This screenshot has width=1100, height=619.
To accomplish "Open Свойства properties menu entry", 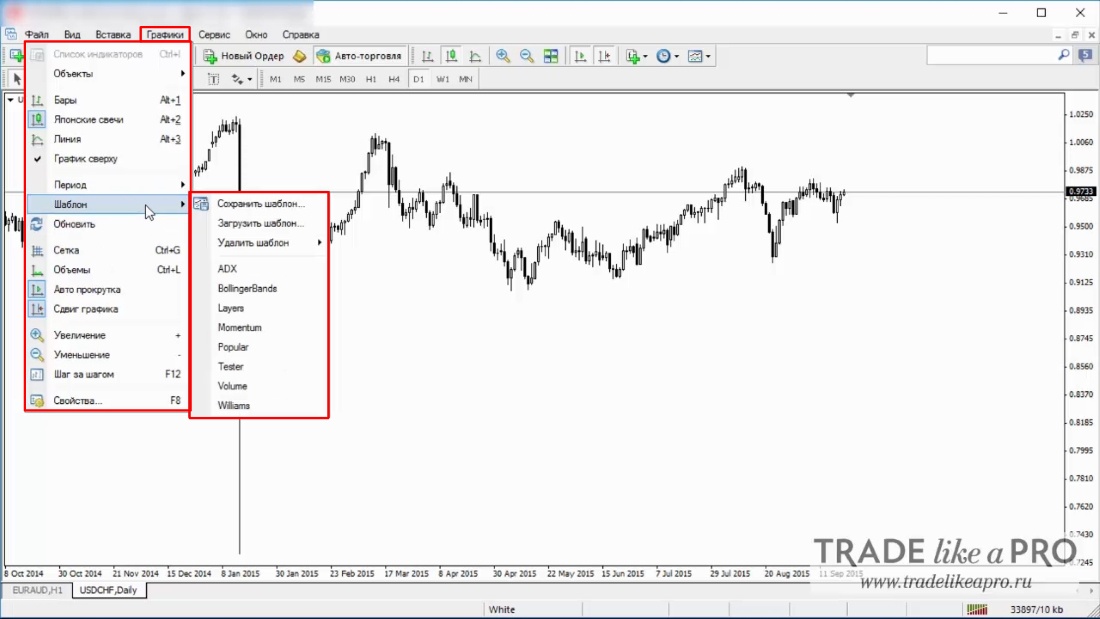I will 107,401.
